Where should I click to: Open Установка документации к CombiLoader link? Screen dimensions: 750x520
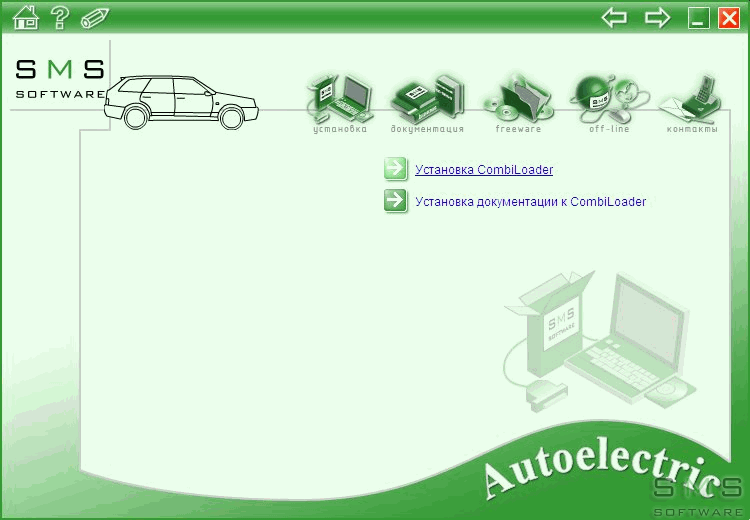(530, 202)
